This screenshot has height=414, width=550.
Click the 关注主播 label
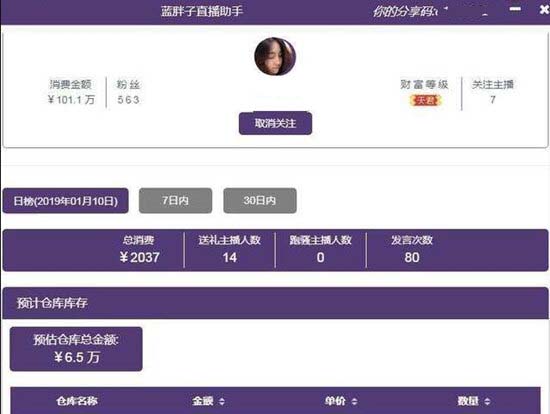[x=492, y=84]
